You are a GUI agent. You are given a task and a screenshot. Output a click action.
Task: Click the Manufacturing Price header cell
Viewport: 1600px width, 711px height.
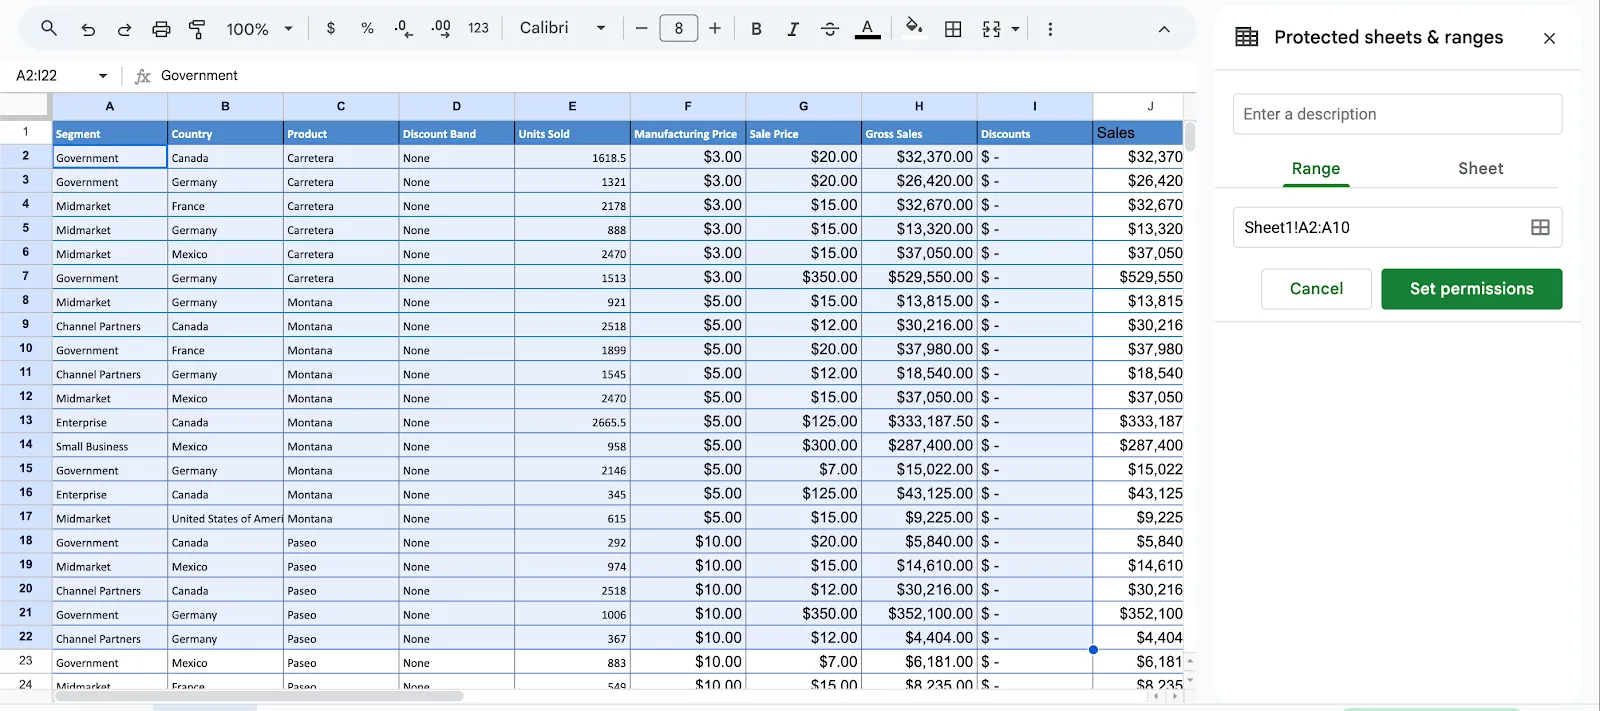[x=688, y=133]
